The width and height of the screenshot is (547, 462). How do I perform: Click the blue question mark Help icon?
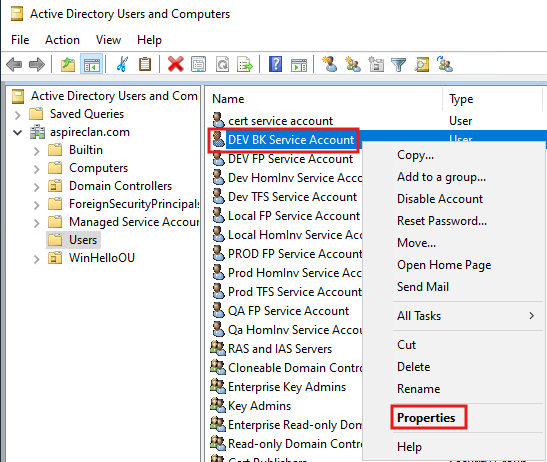click(275, 64)
